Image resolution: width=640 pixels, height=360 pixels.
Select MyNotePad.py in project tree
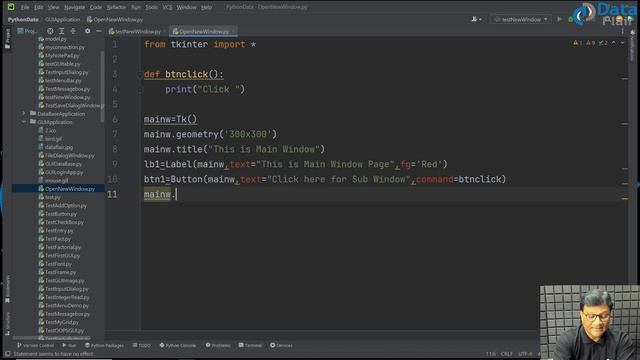tap(59, 56)
